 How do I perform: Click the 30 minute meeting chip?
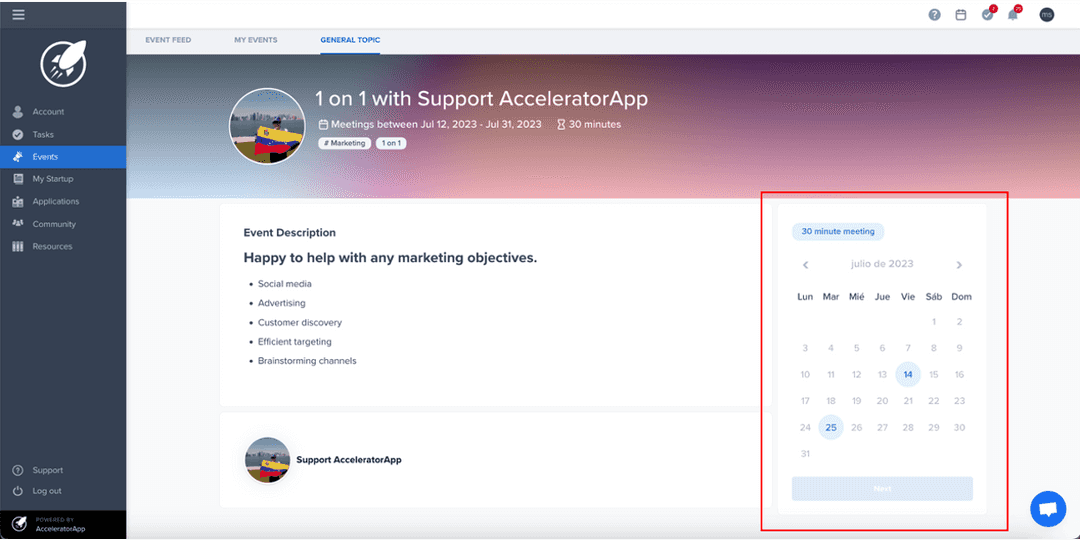pos(838,231)
